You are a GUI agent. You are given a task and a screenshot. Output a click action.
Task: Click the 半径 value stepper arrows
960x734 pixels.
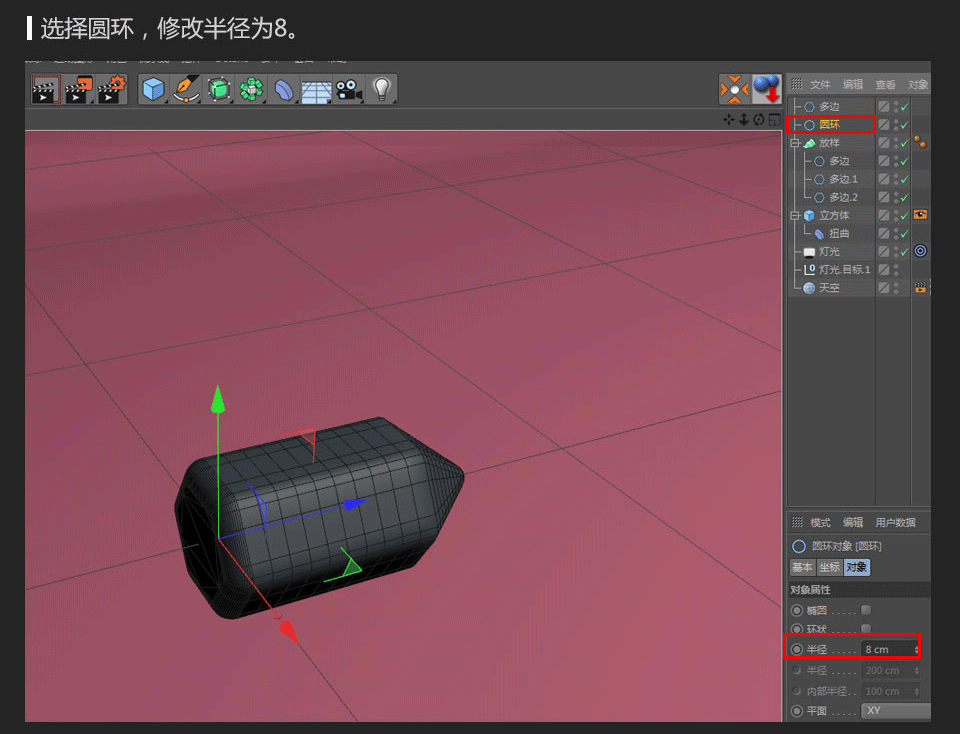(x=916, y=649)
